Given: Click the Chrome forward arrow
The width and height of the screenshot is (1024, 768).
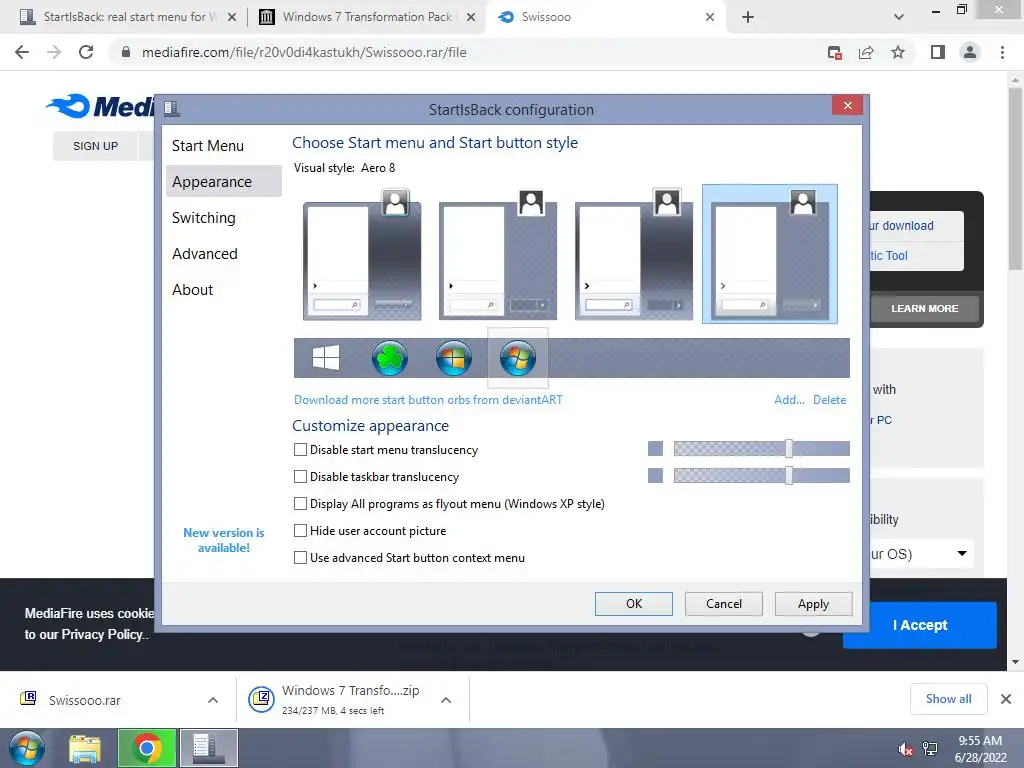Looking at the screenshot, I should (x=54, y=52).
